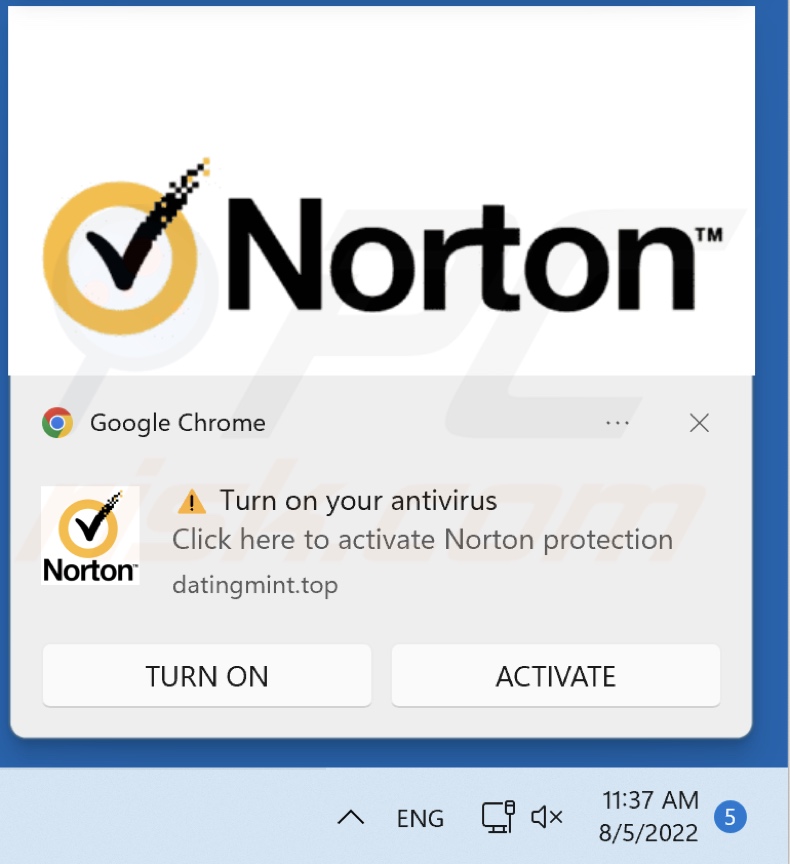Image resolution: width=790 pixels, height=864 pixels.
Task: Click the big yellow Norton checkmark circle
Action: tap(121, 257)
